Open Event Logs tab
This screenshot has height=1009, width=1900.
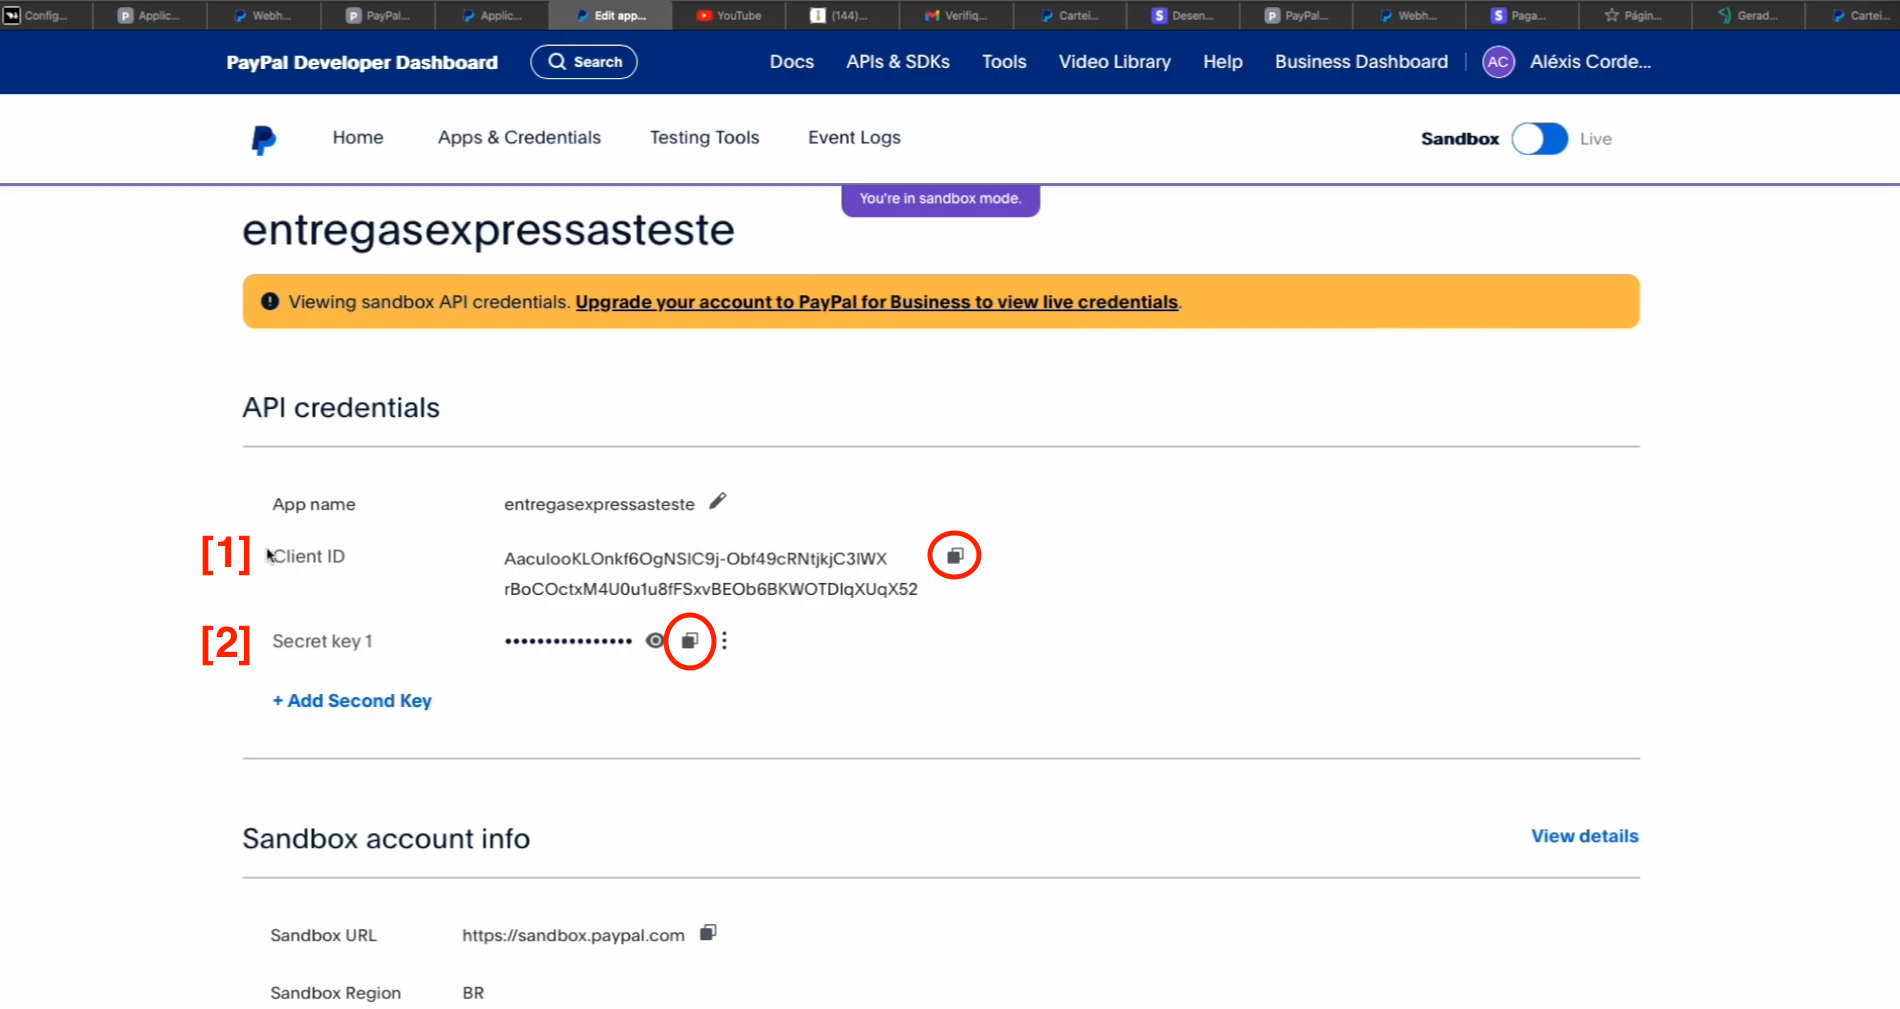pyautogui.click(x=854, y=138)
